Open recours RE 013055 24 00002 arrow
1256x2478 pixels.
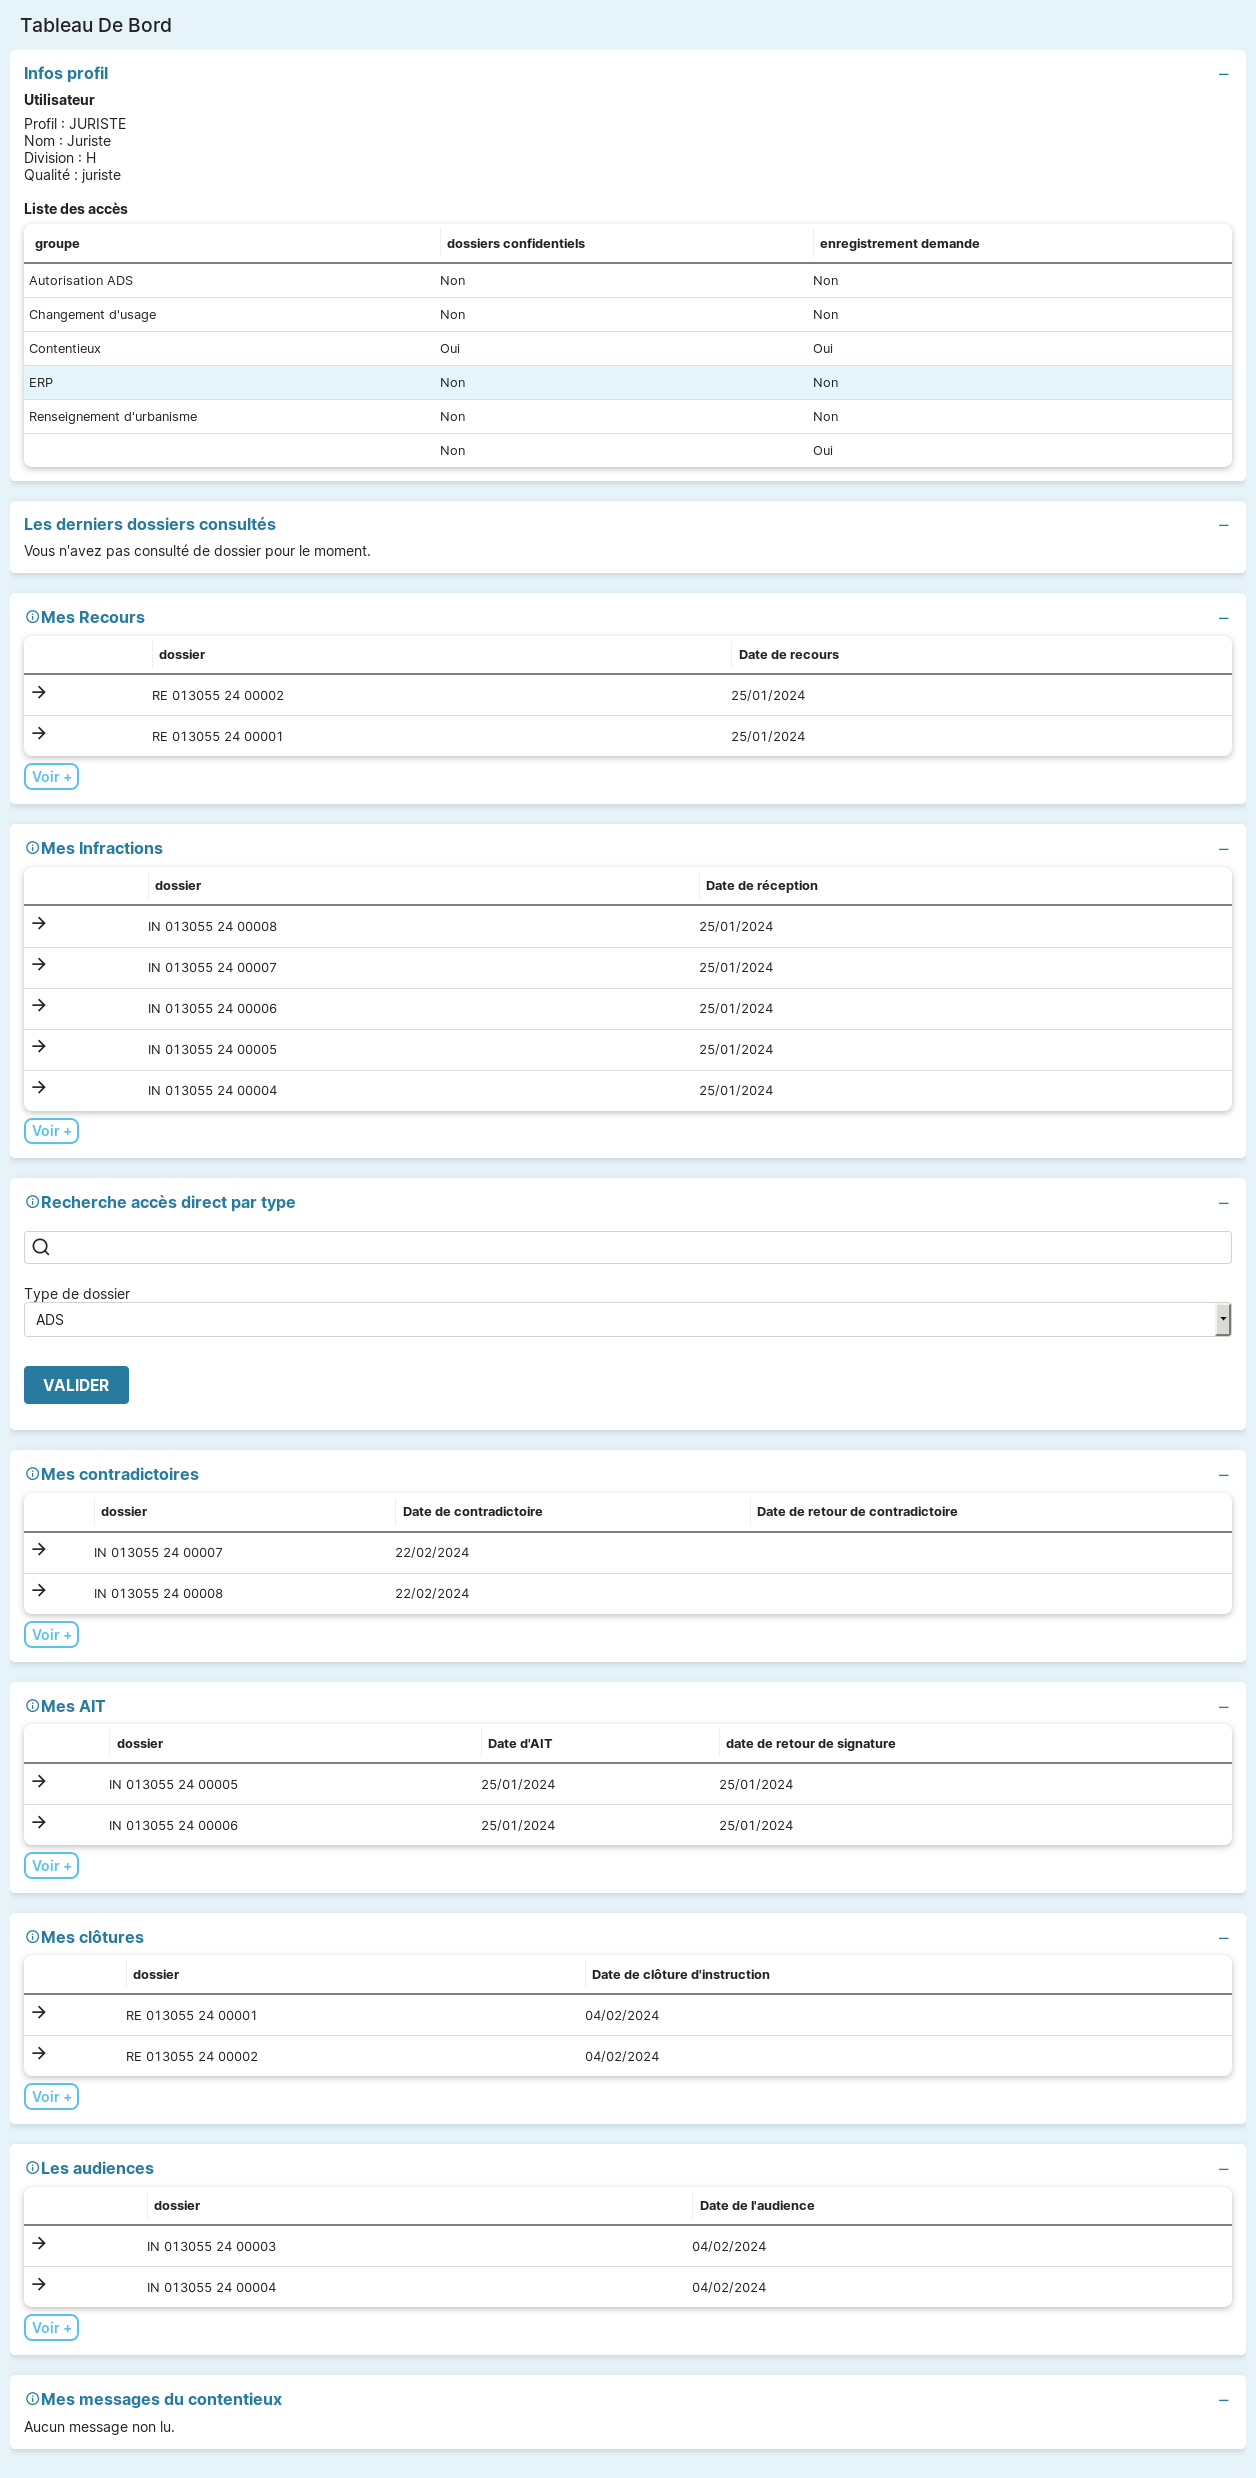pyautogui.click(x=39, y=693)
